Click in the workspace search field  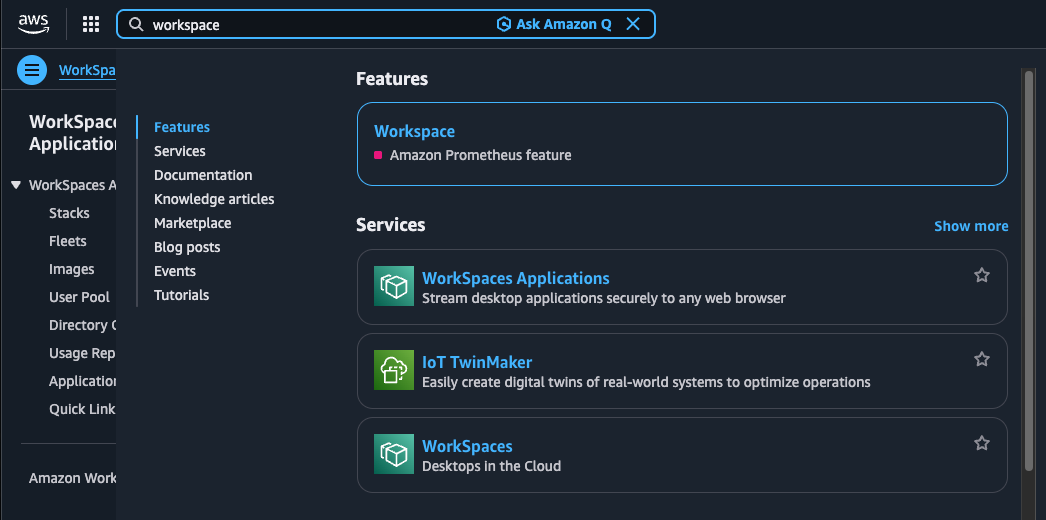(x=320, y=24)
